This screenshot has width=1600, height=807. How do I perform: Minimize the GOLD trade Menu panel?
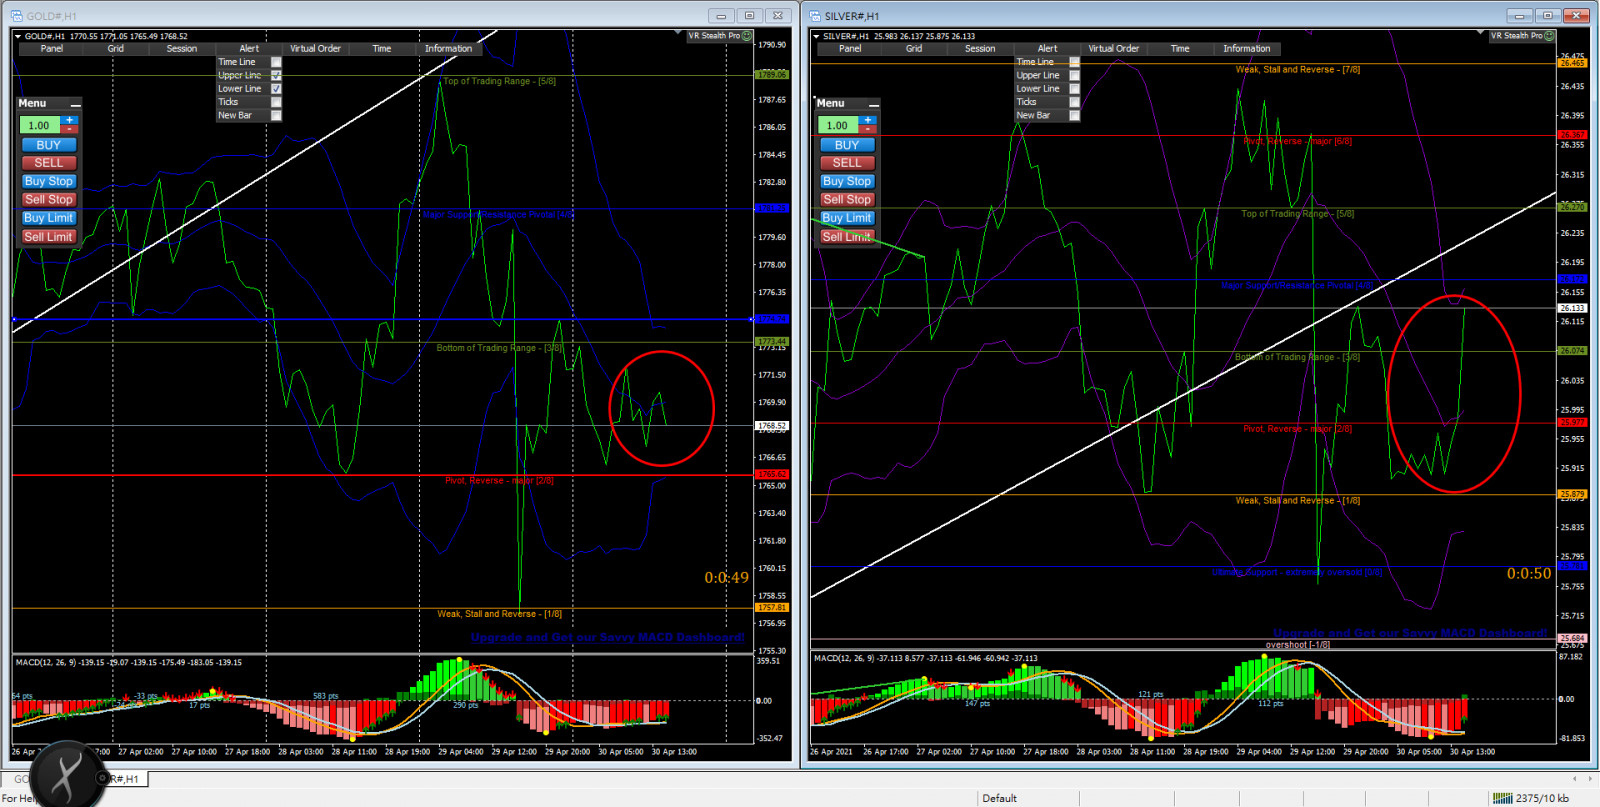76,104
